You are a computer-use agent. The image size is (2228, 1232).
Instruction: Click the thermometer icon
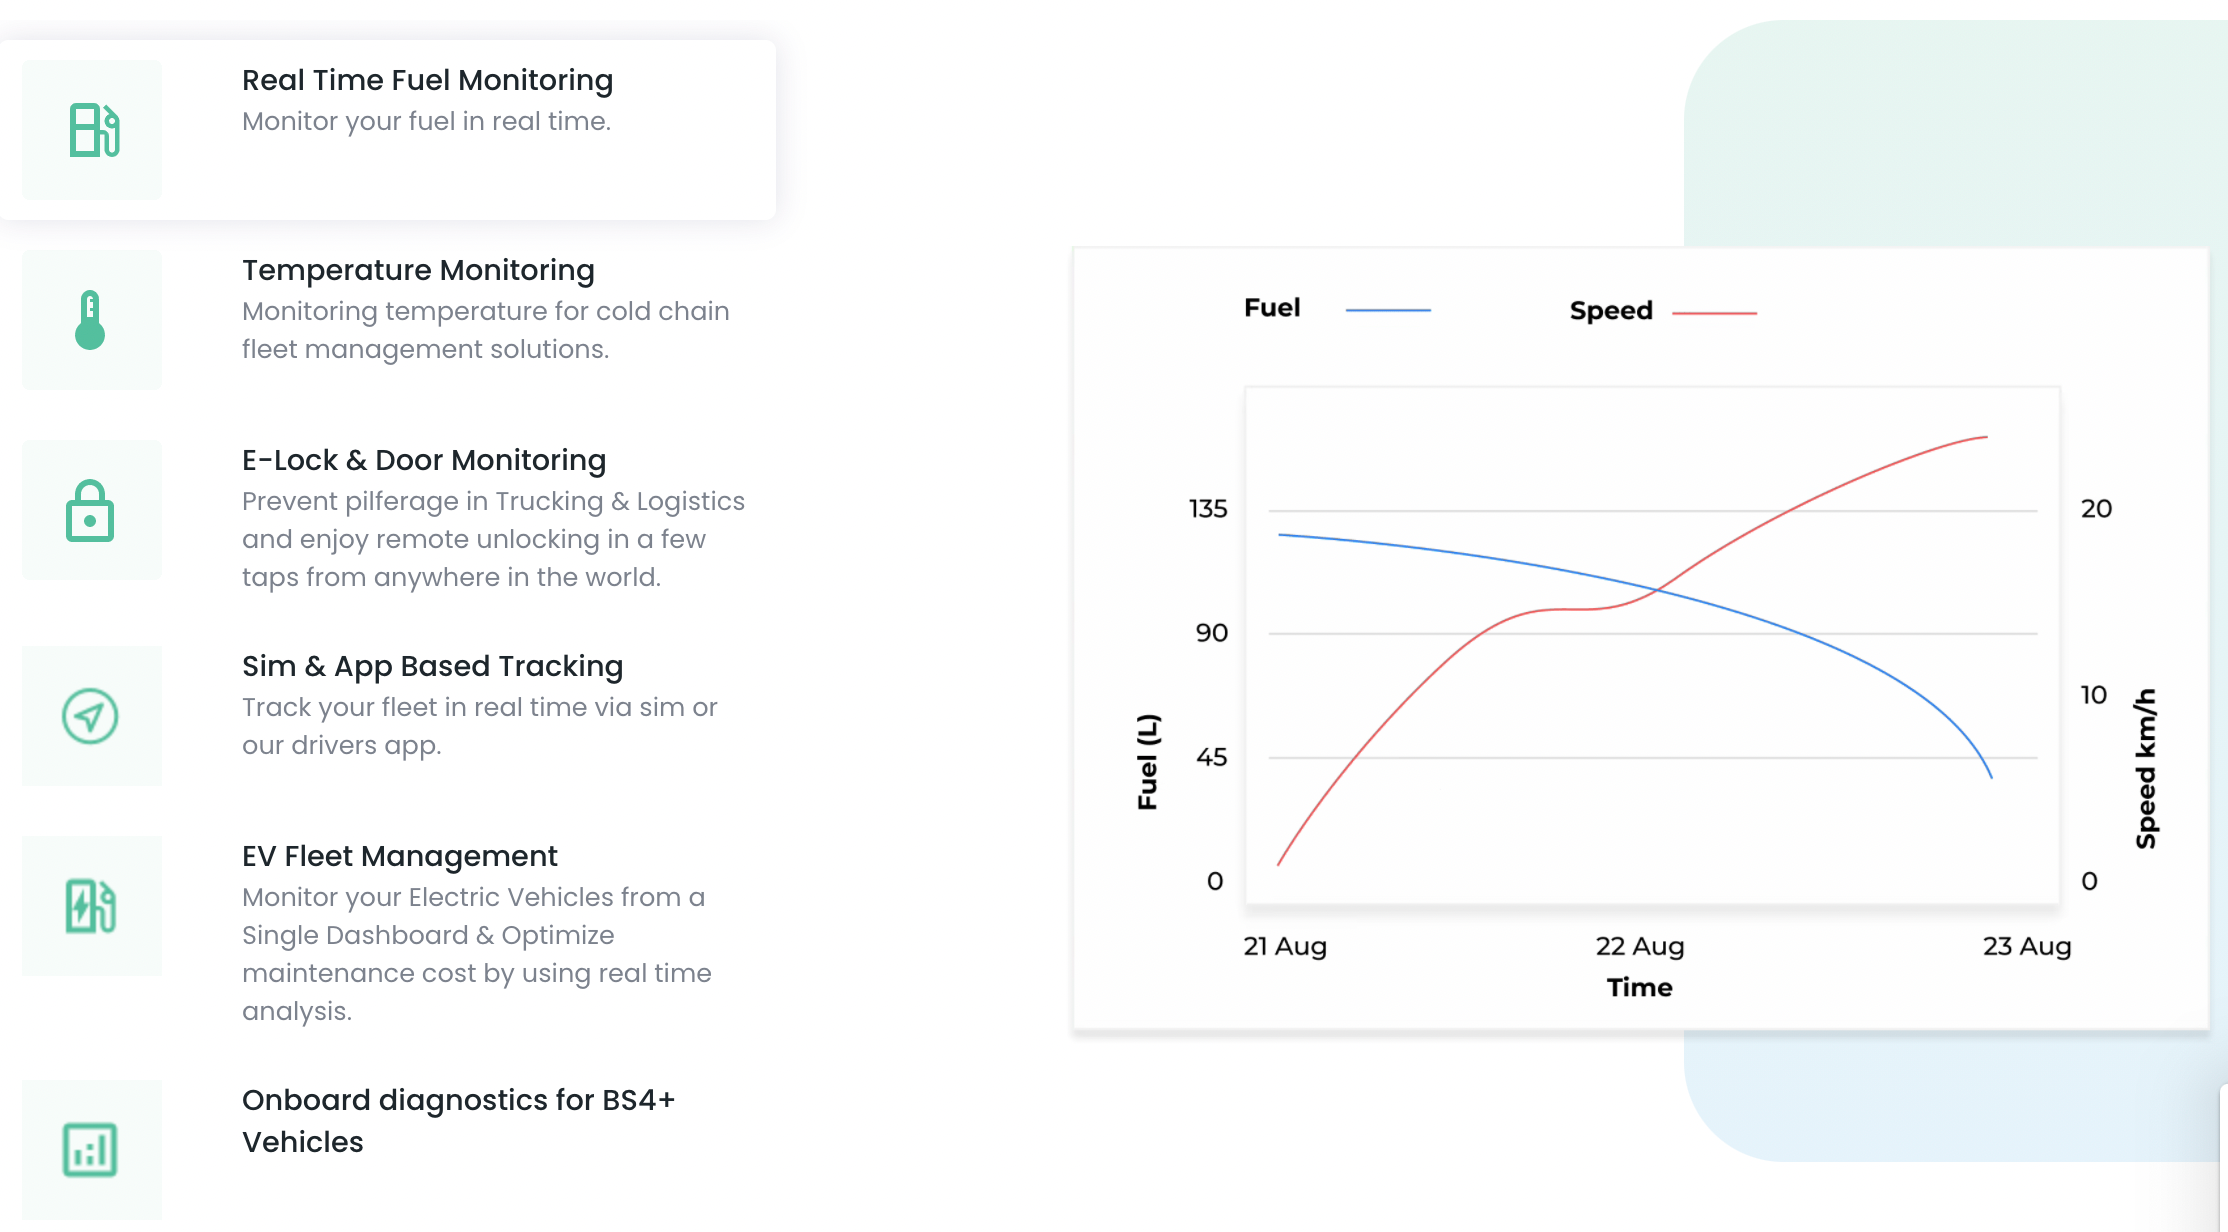tap(90, 320)
